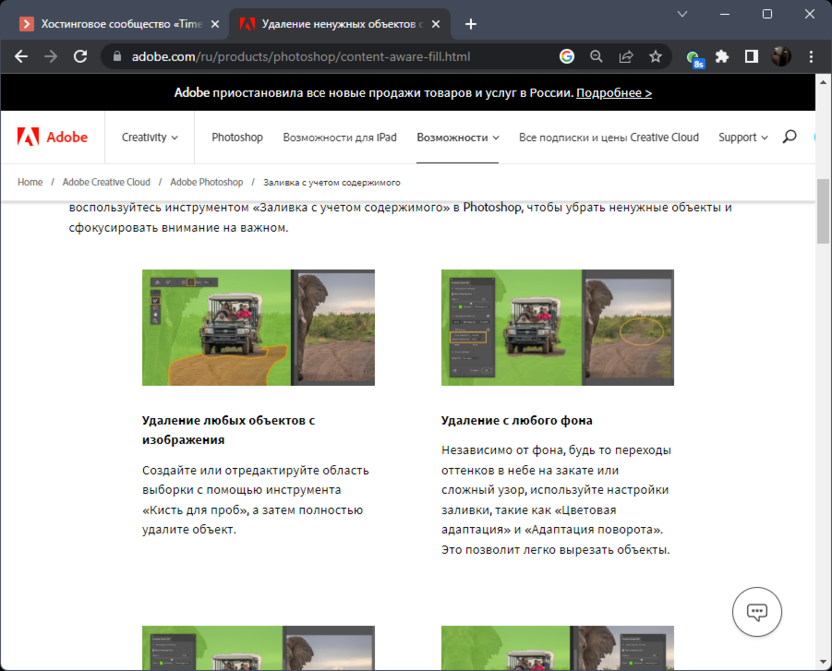Open the fill settings elephant thumbnail image
This screenshot has height=671, width=832.
coord(557,327)
